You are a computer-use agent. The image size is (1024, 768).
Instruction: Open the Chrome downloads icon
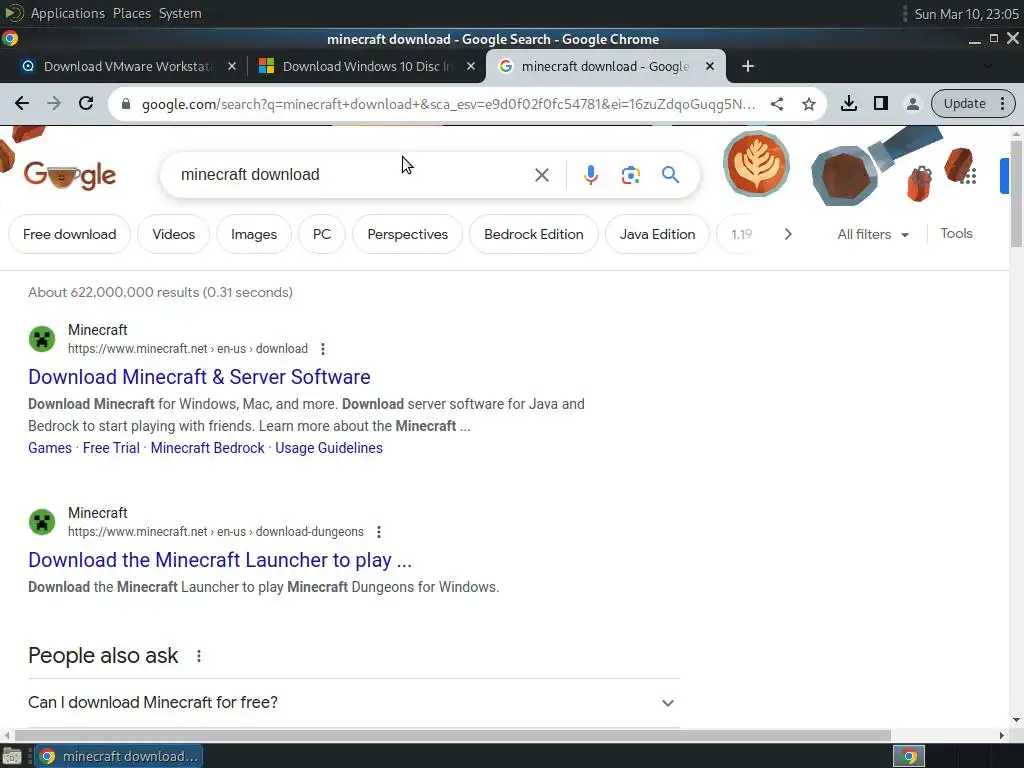(848, 103)
